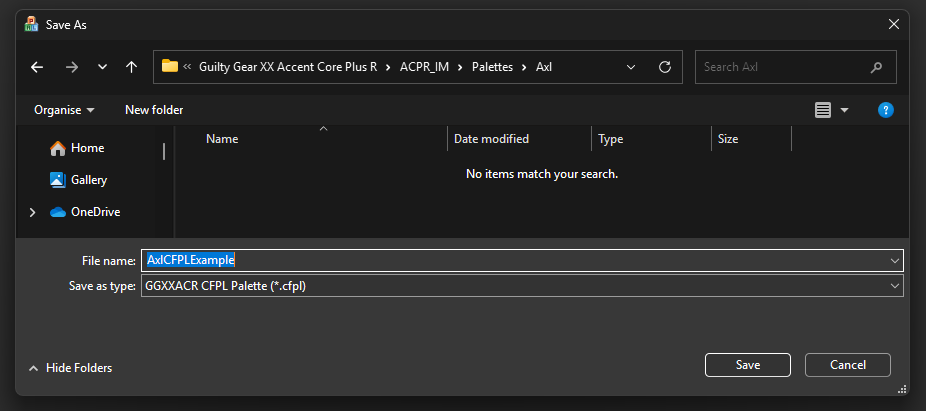
Task: Click the Up one level arrow
Action: point(131,67)
